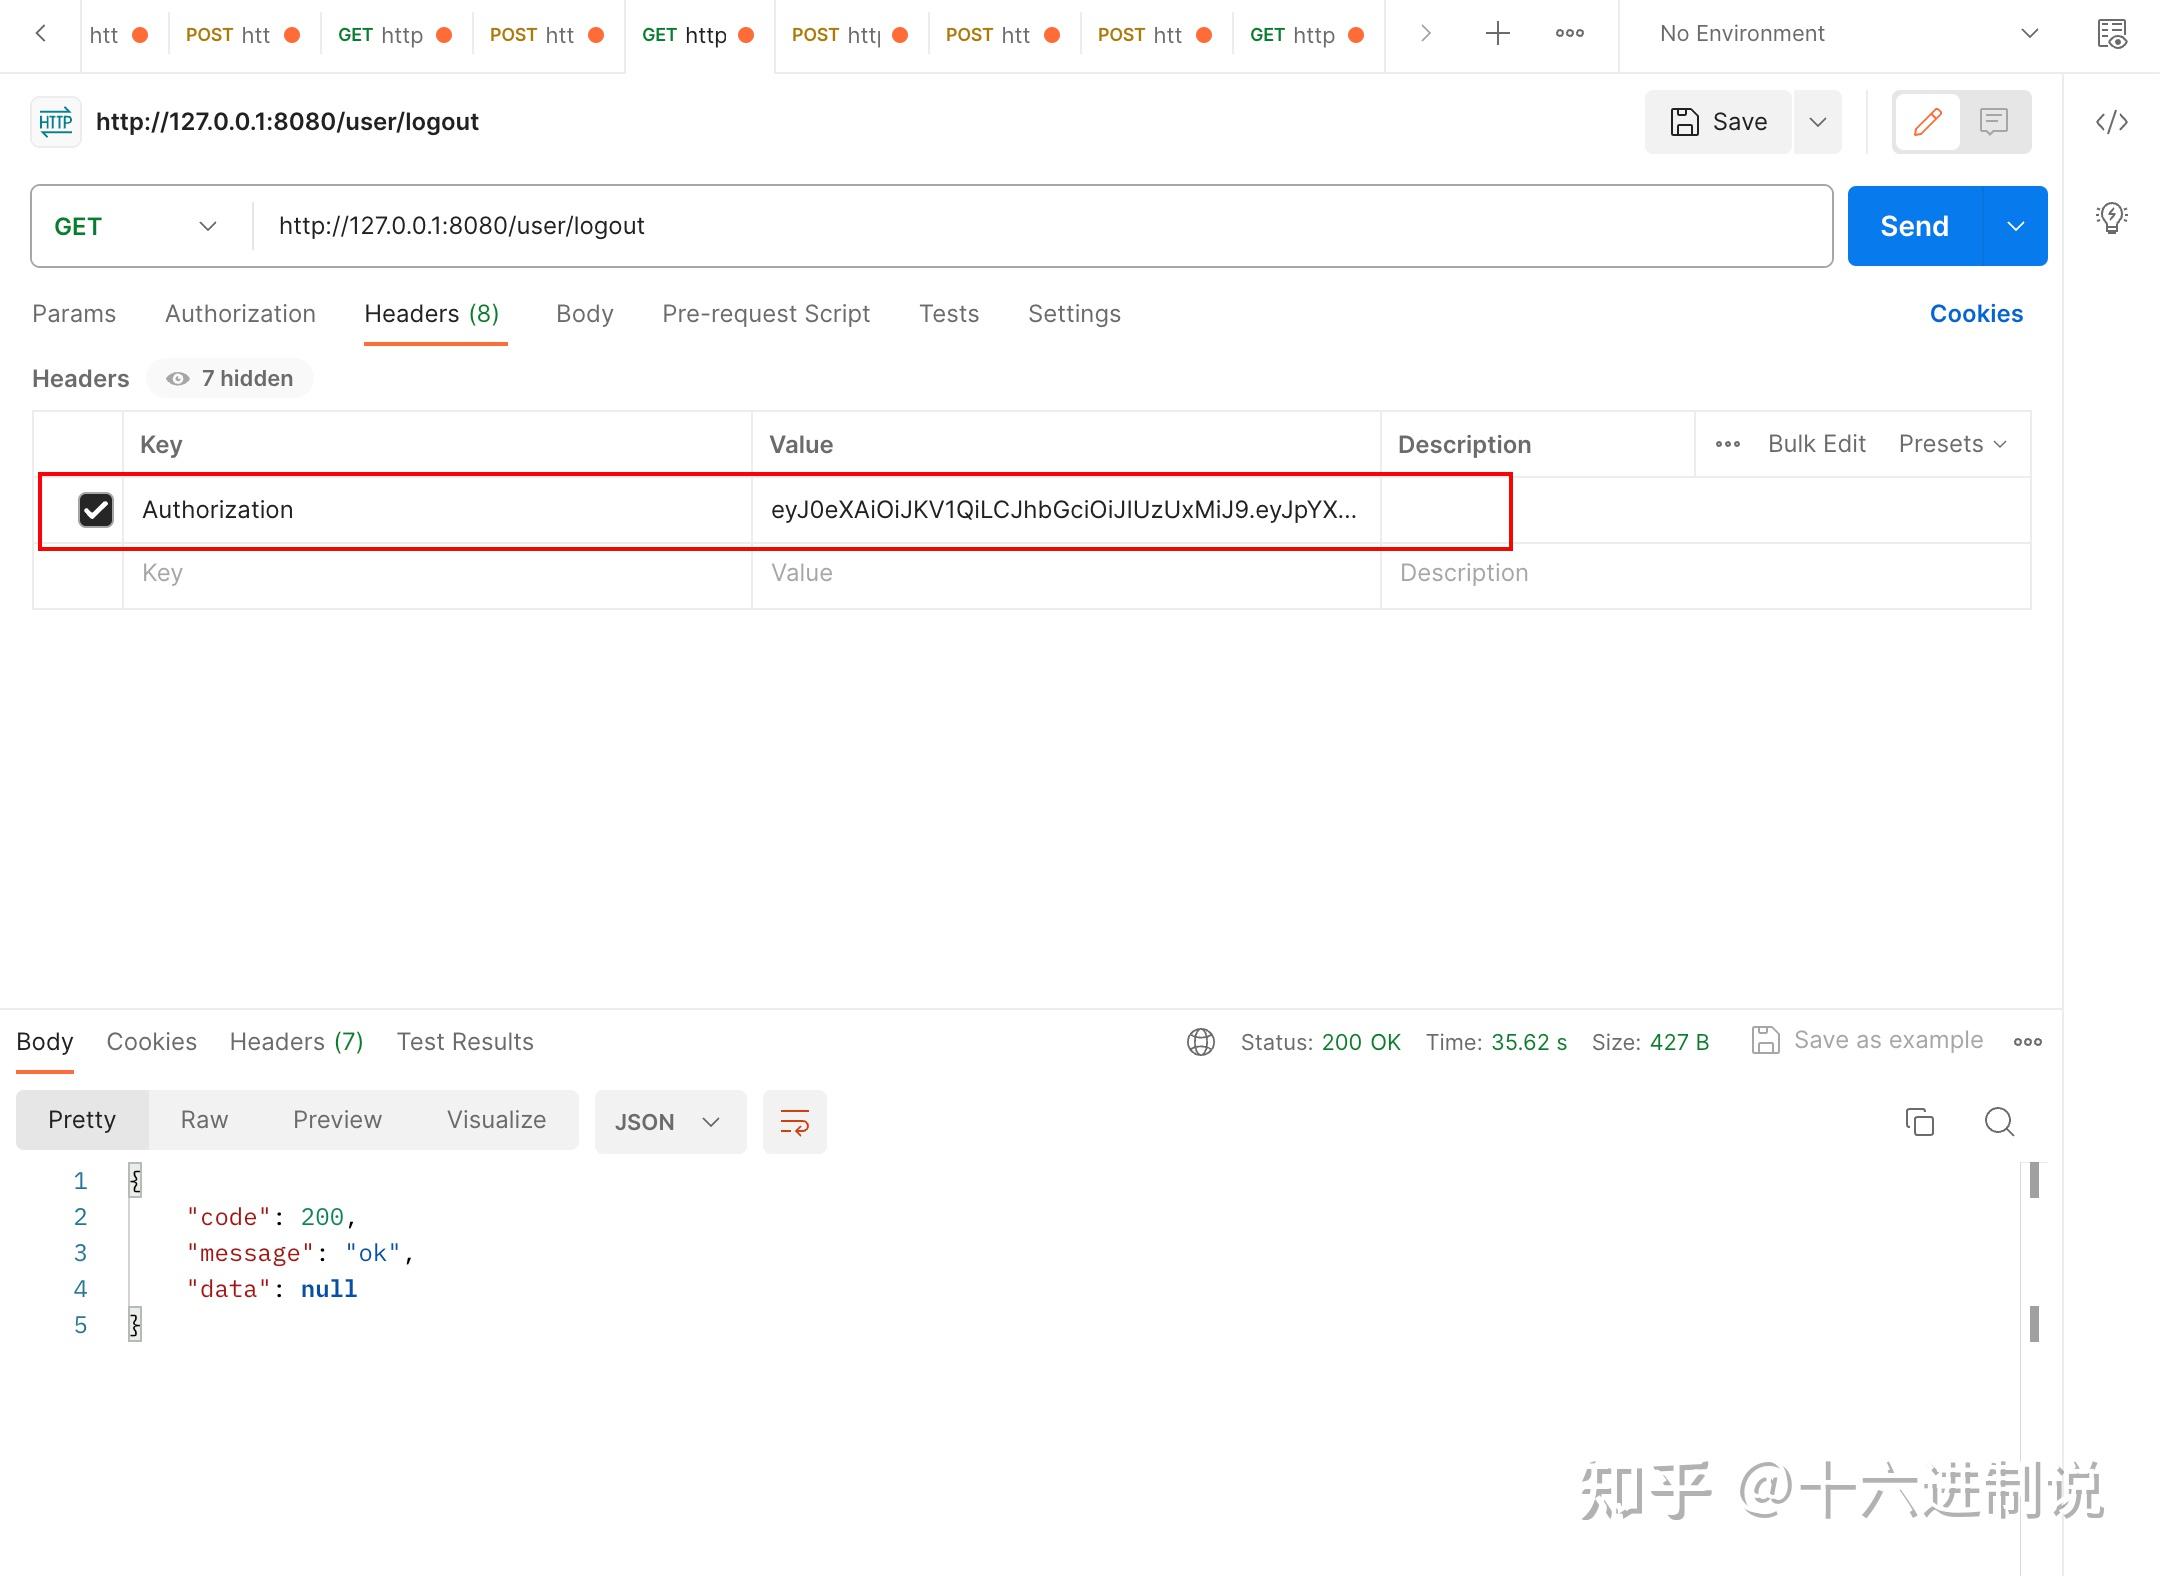The width and height of the screenshot is (2160, 1576).
Task: Uncheck the Authorization header checkbox
Action: pos(95,510)
